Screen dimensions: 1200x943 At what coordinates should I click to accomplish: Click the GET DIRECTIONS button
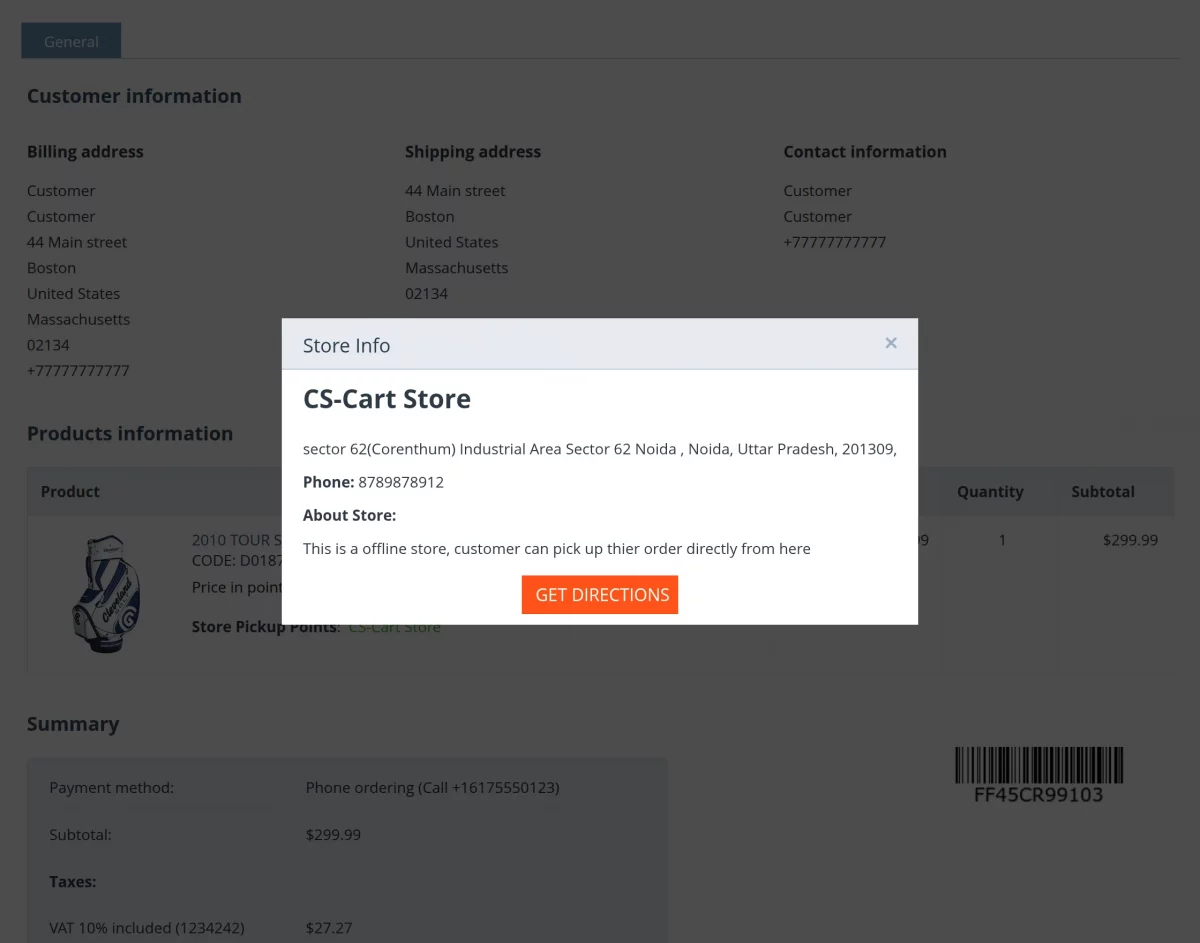pos(600,595)
